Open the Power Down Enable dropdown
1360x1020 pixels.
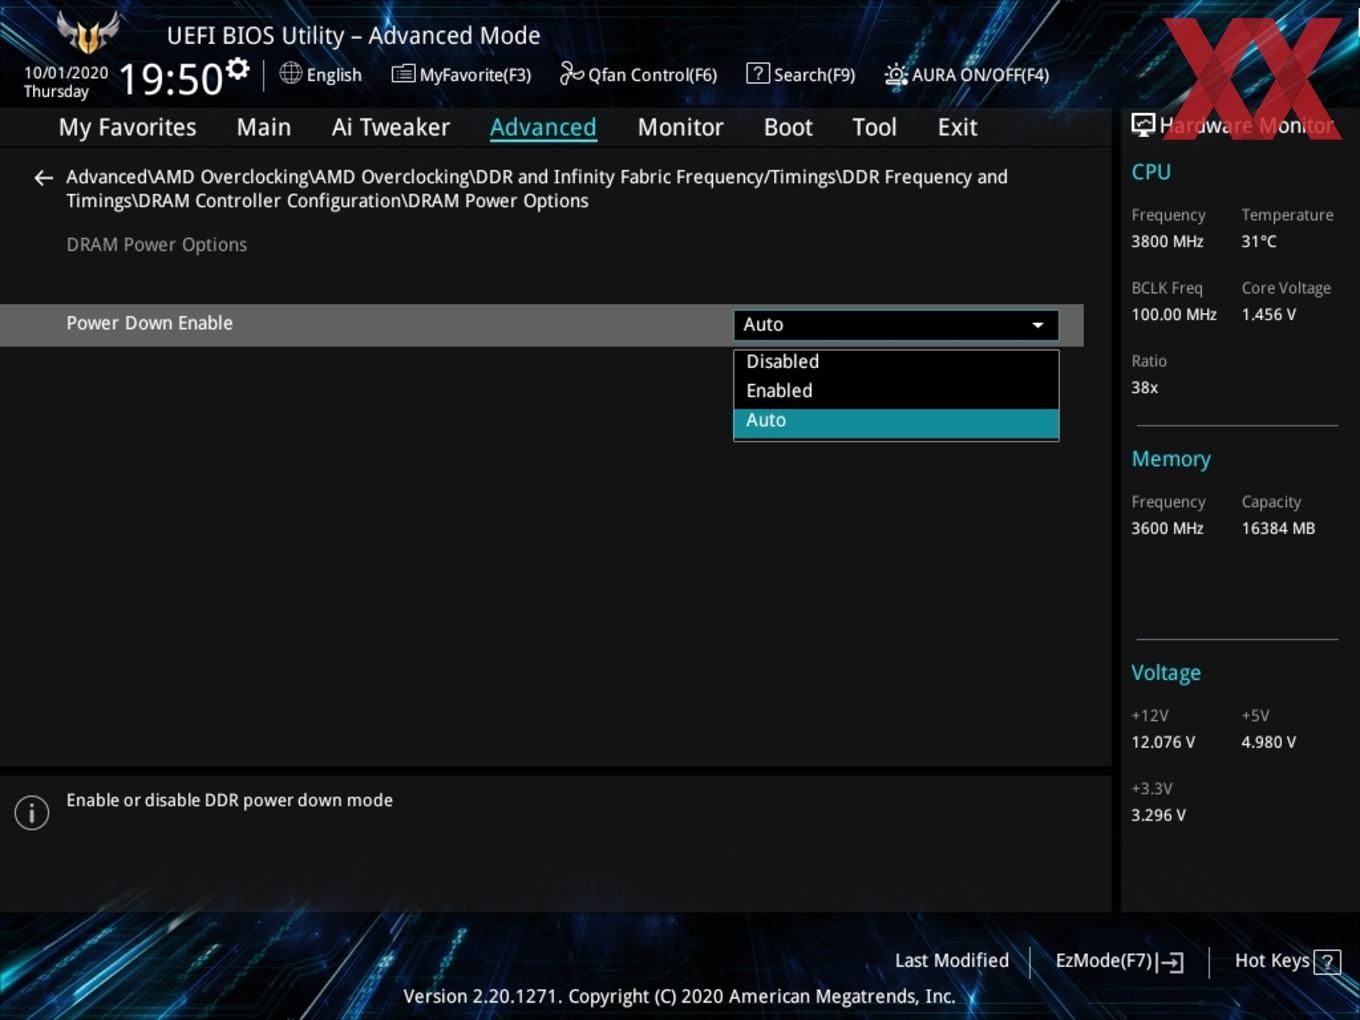click(896, 325)
